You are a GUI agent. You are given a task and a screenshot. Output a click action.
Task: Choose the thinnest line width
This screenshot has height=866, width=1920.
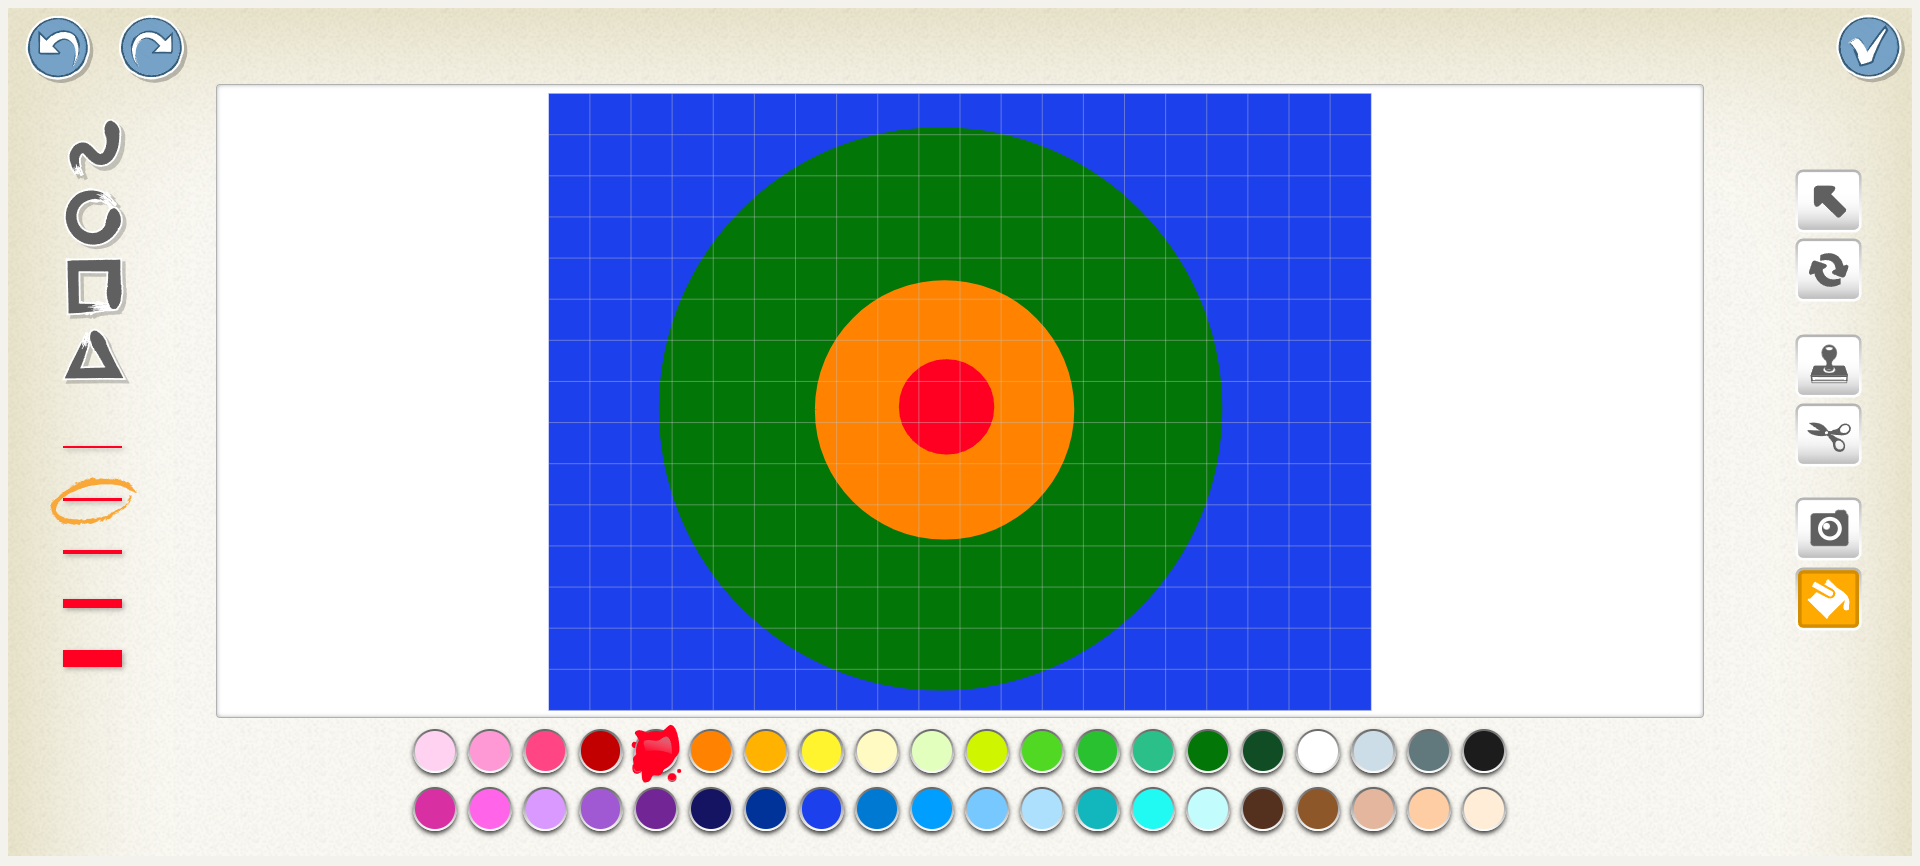click(x=92, y=446)
